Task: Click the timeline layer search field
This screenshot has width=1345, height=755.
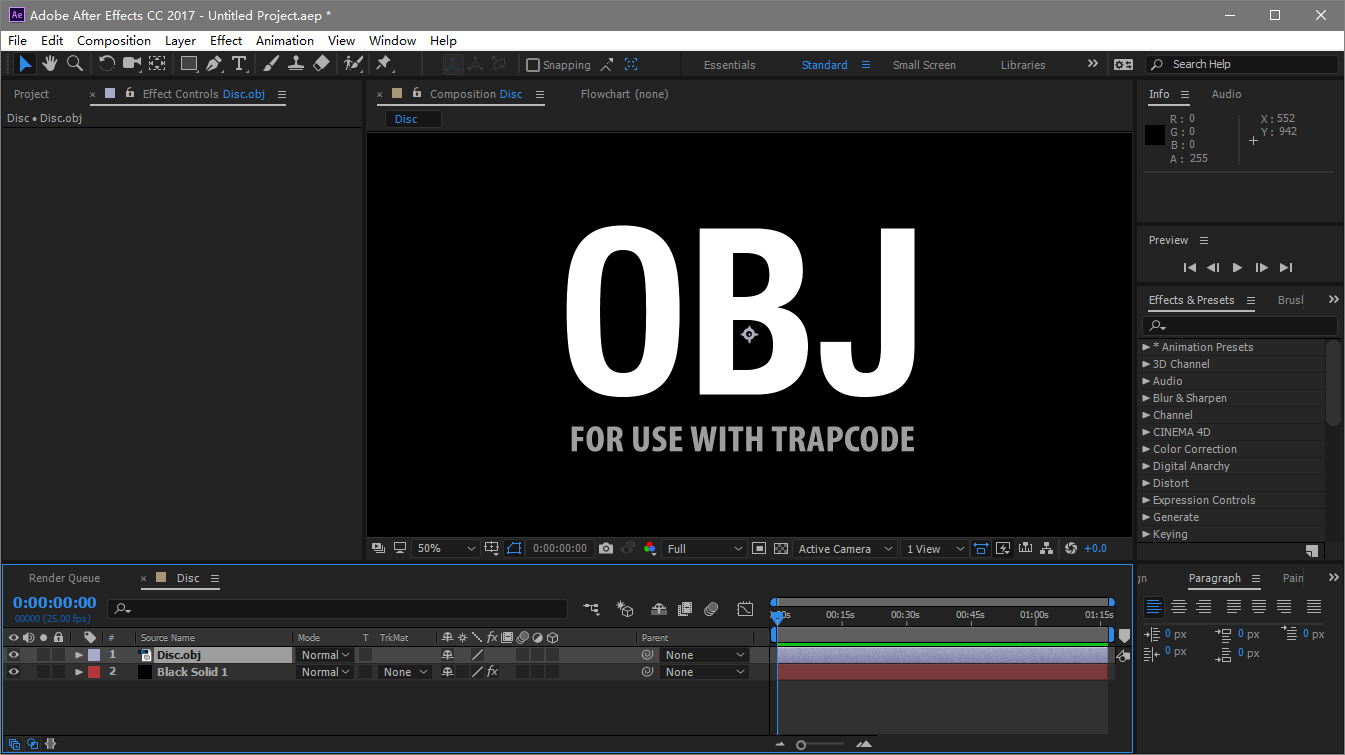Action: click(338, 608)
